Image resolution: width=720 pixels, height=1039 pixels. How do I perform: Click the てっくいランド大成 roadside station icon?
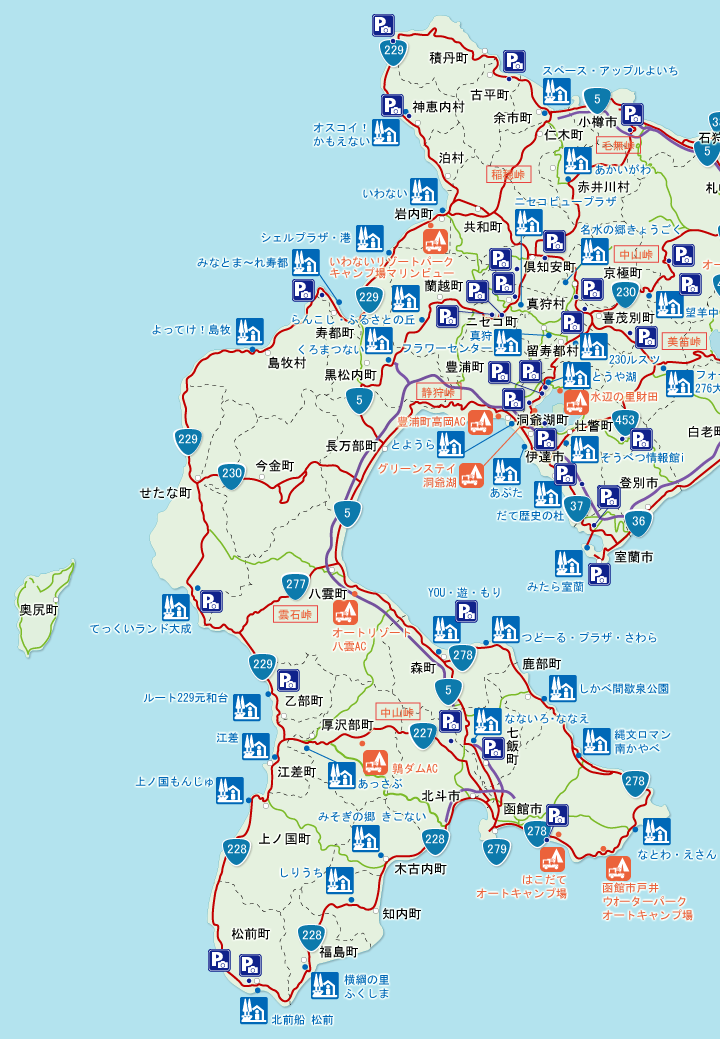point(176,608)
